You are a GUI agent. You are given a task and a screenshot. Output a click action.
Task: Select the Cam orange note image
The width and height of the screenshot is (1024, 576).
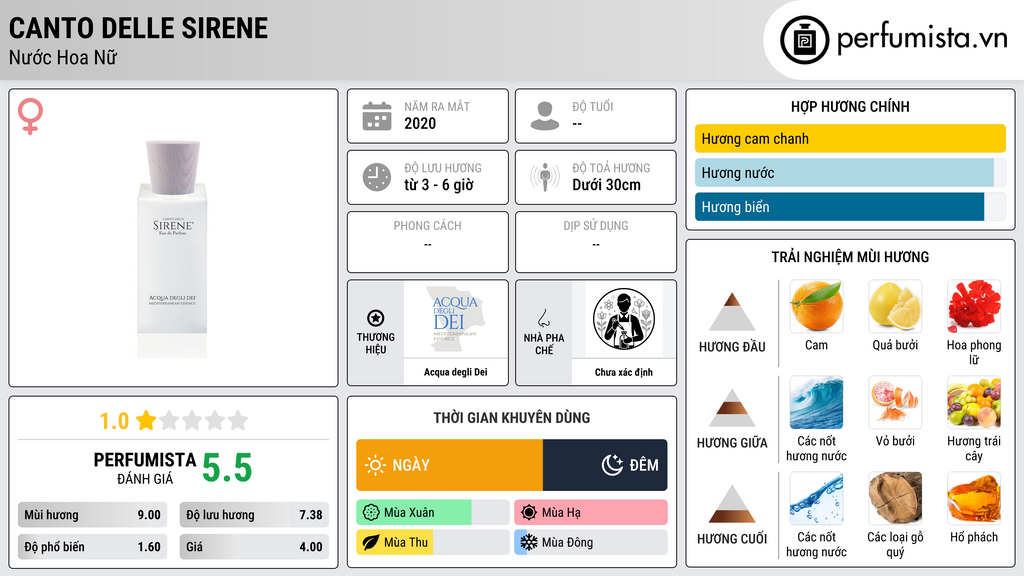tap(816, 306)
